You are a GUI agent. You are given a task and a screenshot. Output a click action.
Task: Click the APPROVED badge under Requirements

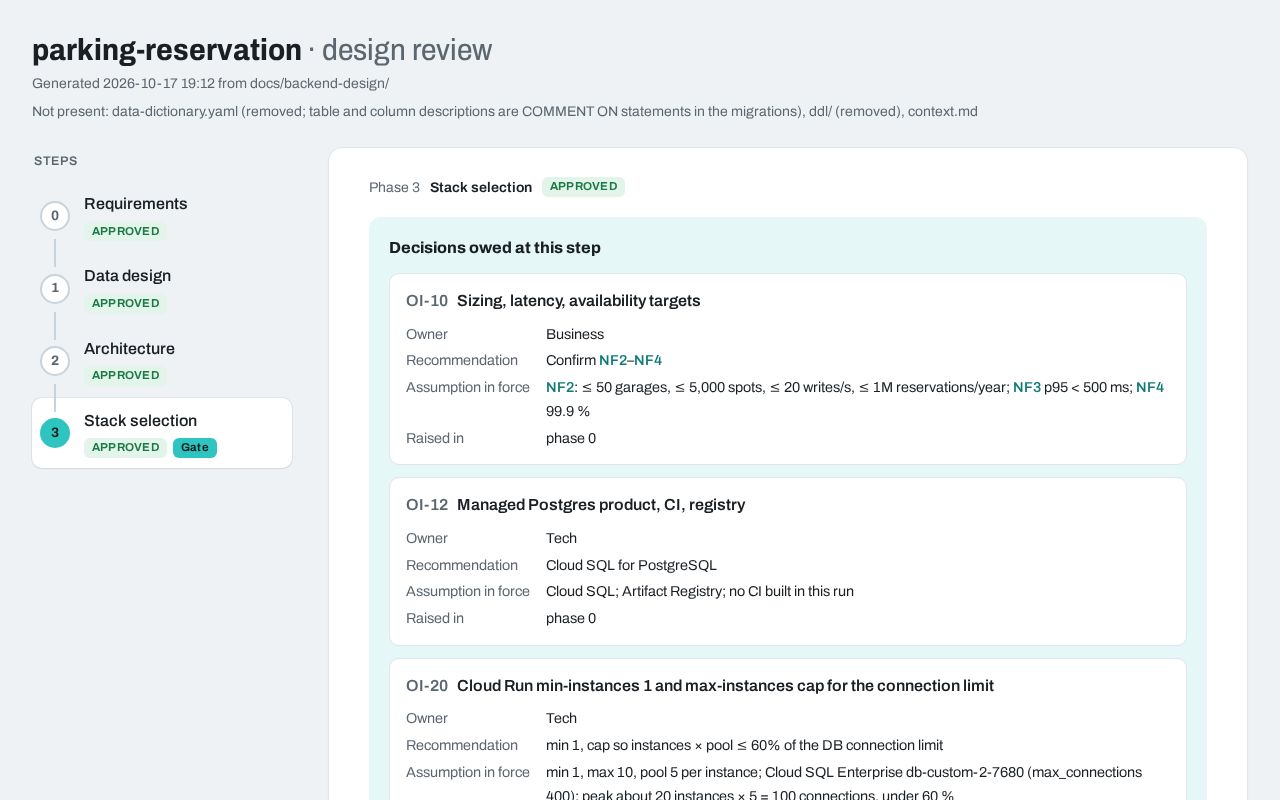pyautogui.click(x=125, y=231)
